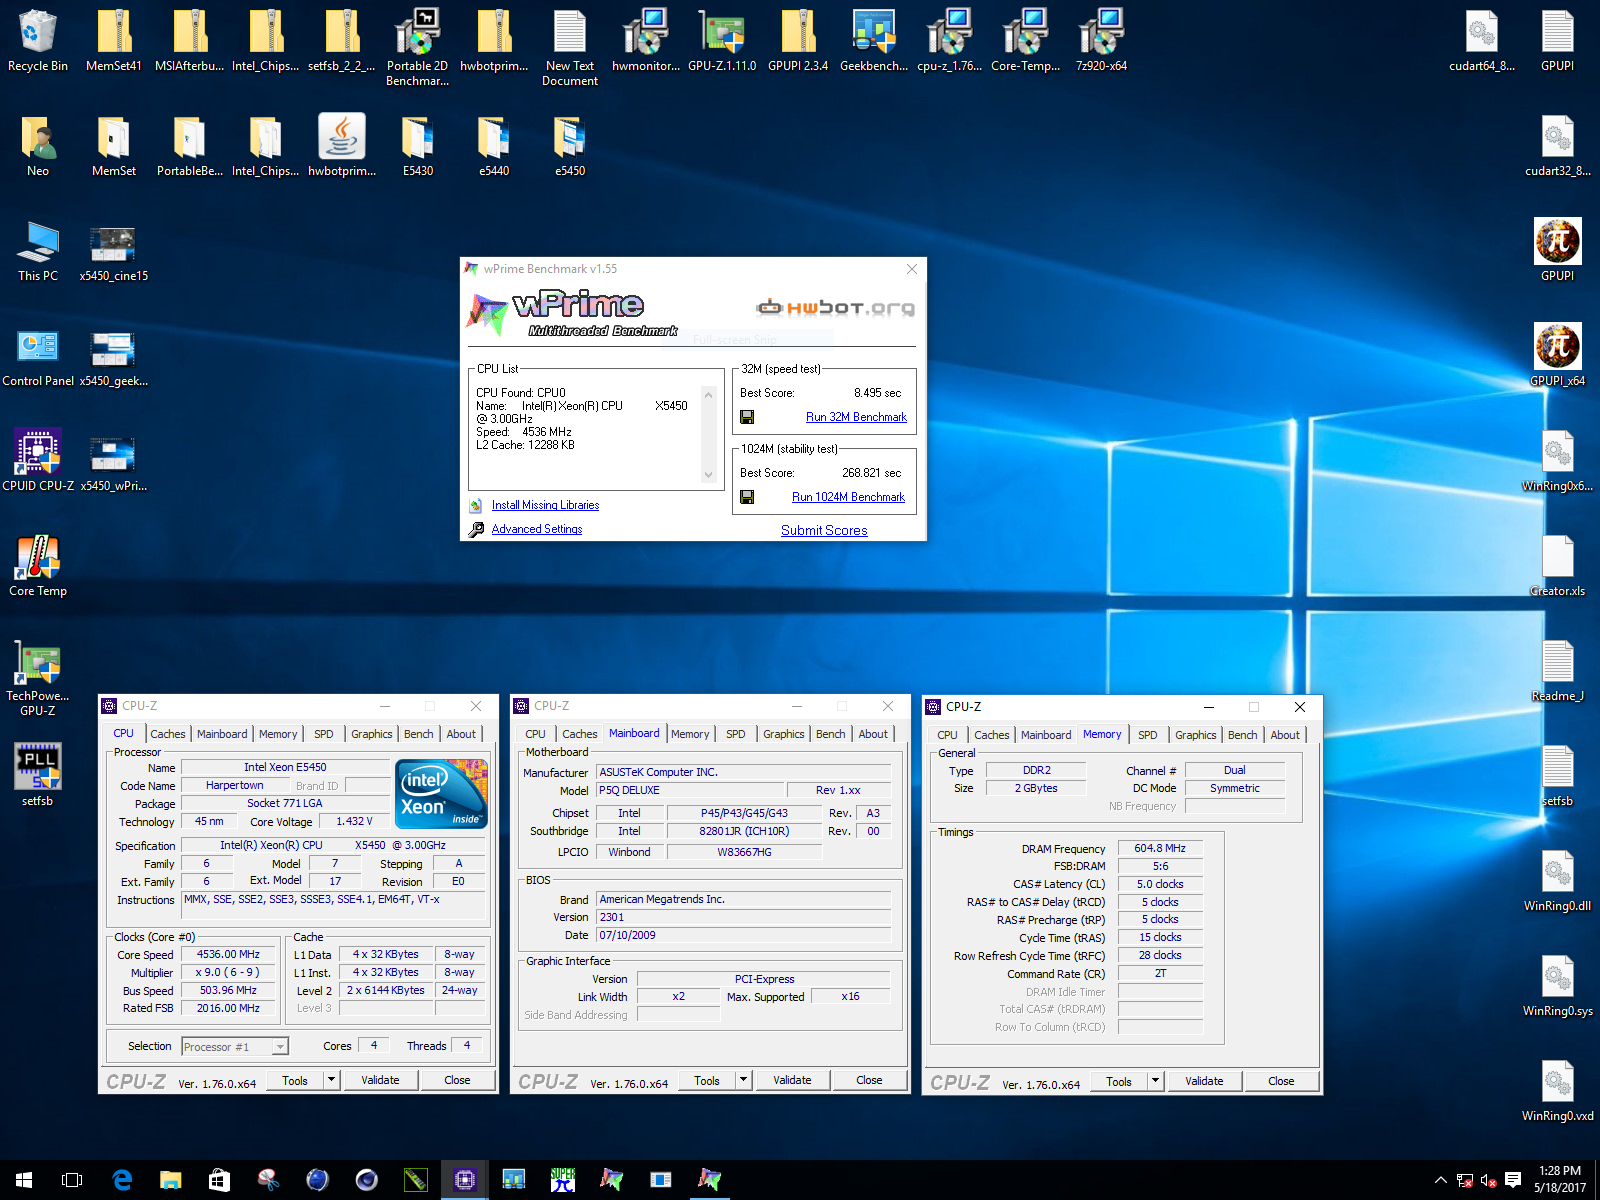Open the WinRing0.dll file icon
1600x1200 pixels.
[x=1557, y=880]
